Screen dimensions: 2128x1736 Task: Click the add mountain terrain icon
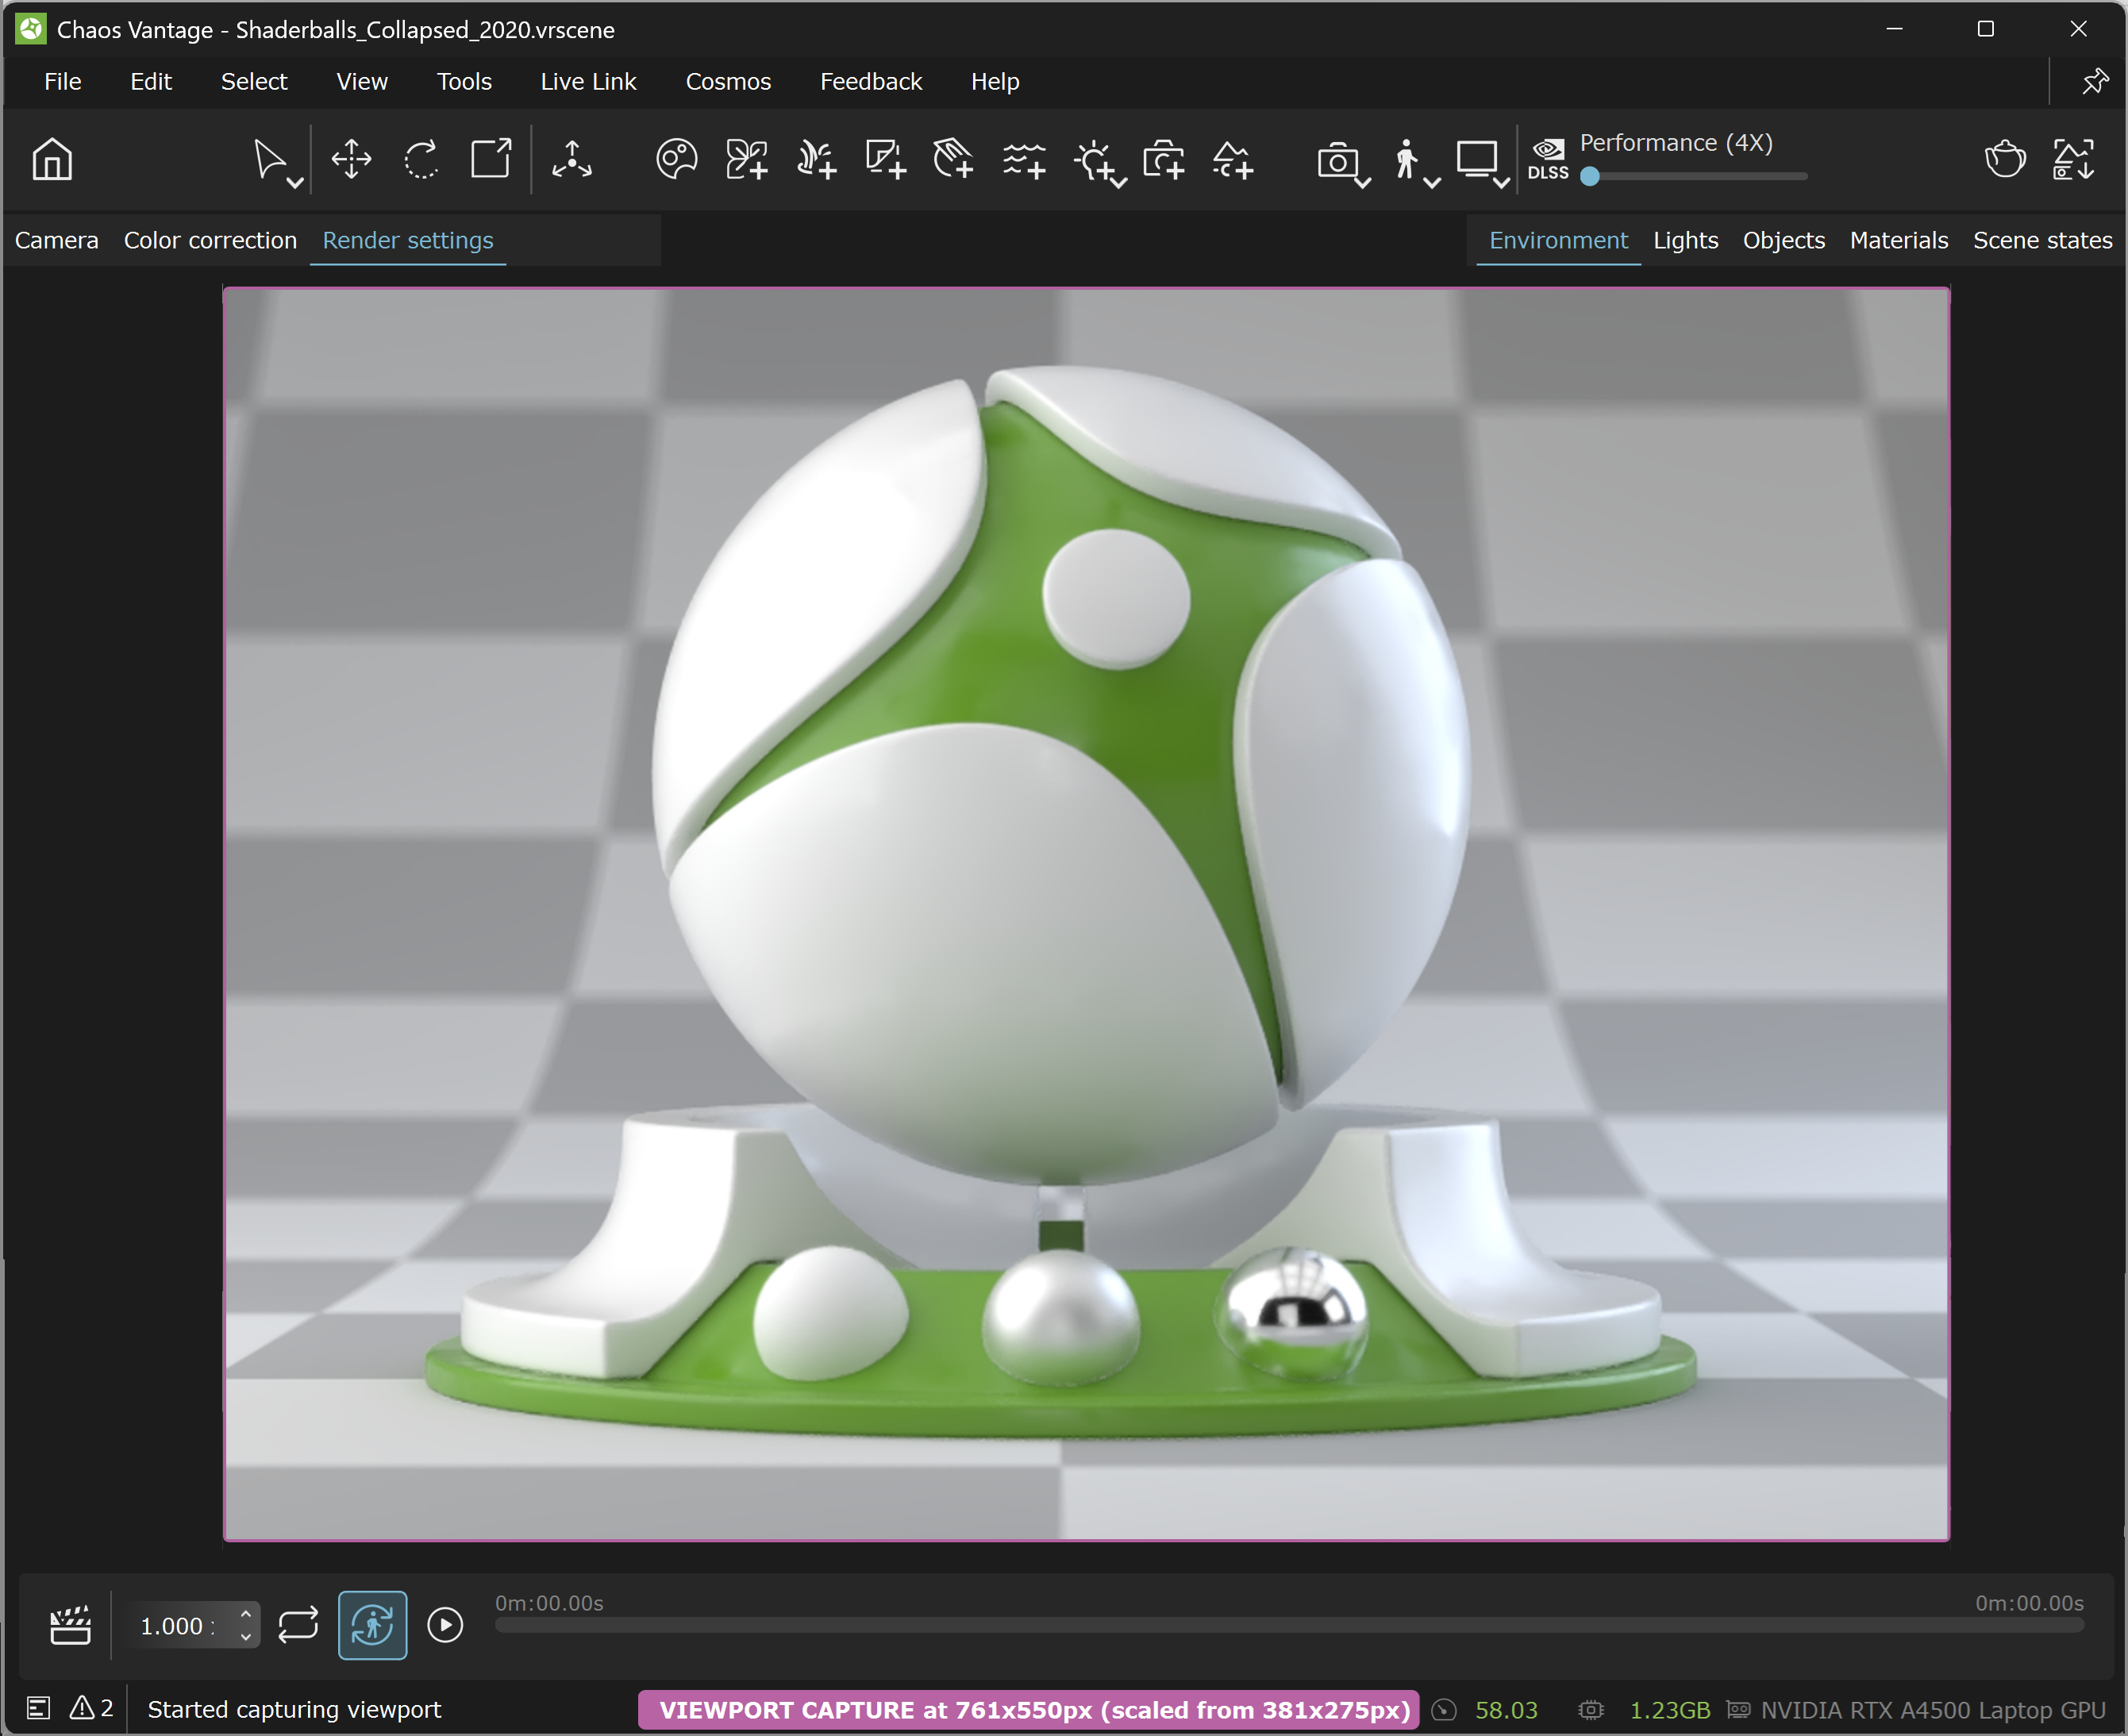(x=1233, y=159)
